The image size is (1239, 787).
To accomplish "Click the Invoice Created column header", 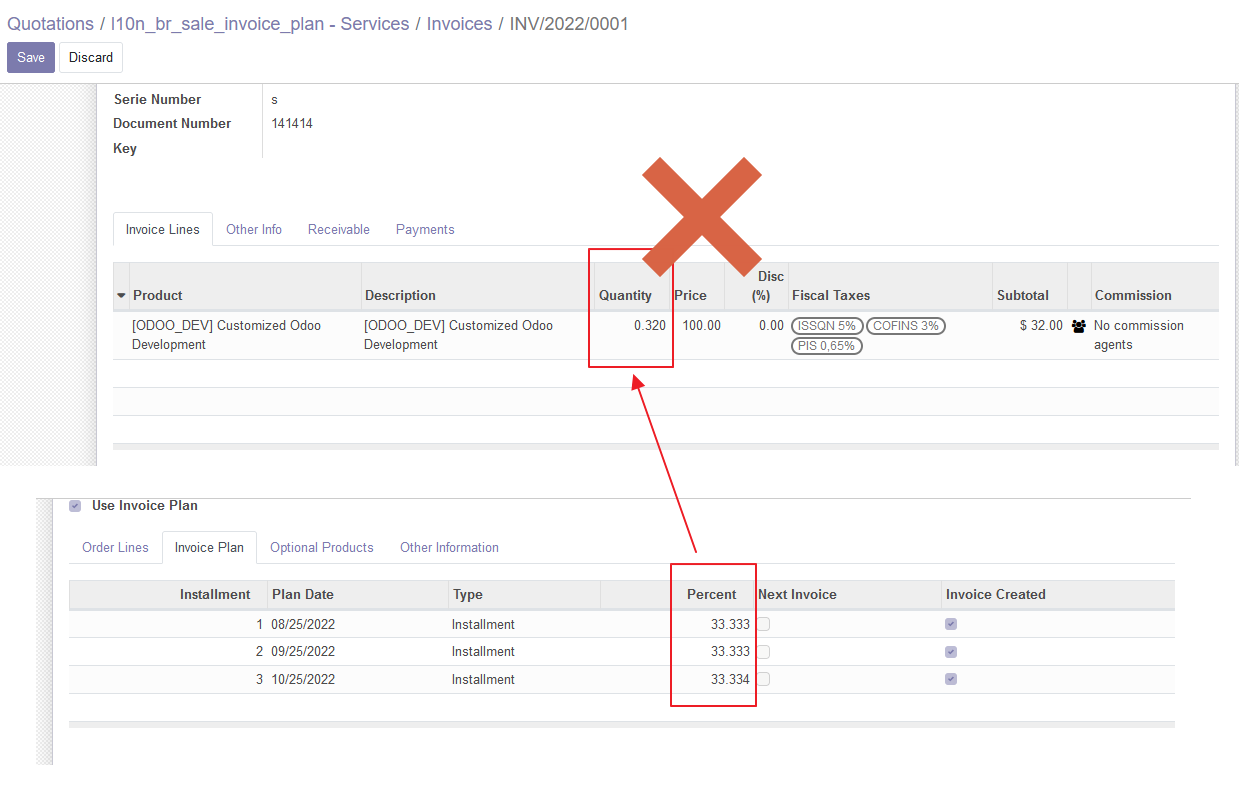I will click(x=995, y=594).
